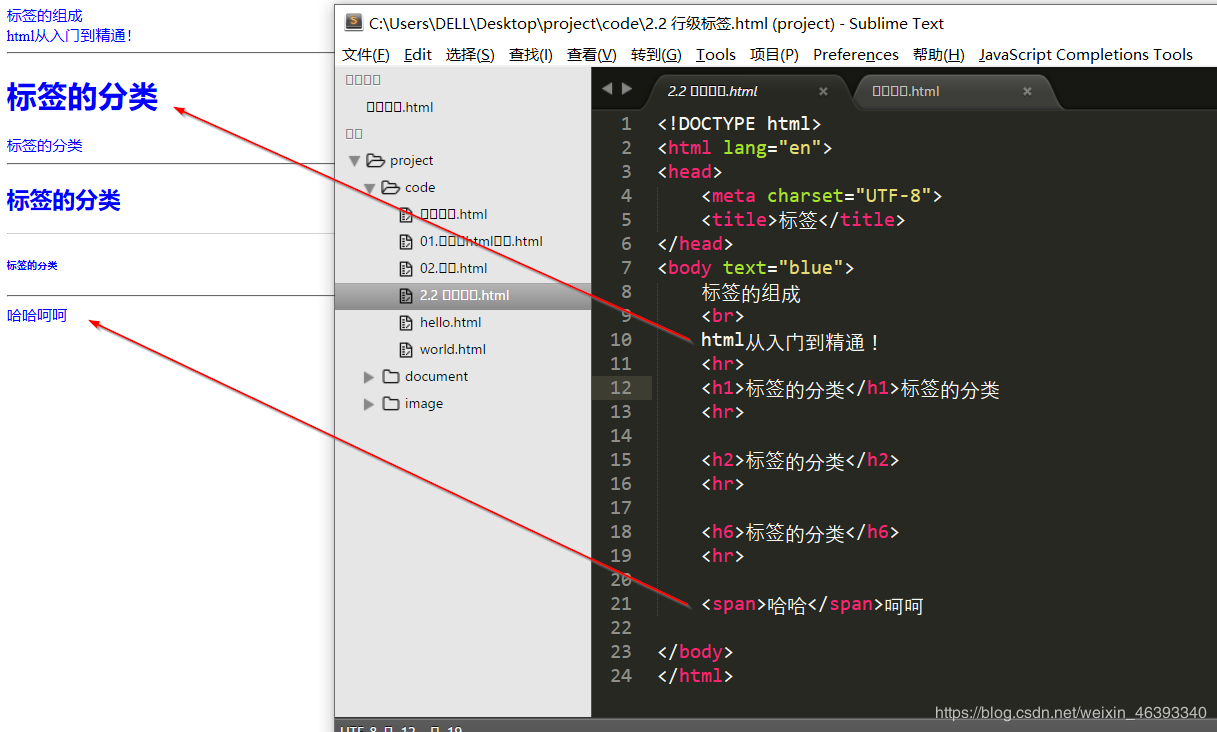1217x732 pixels.
Task: Click the <span>哈哈</span>呵呵 code line
Action: coord(812,605)
